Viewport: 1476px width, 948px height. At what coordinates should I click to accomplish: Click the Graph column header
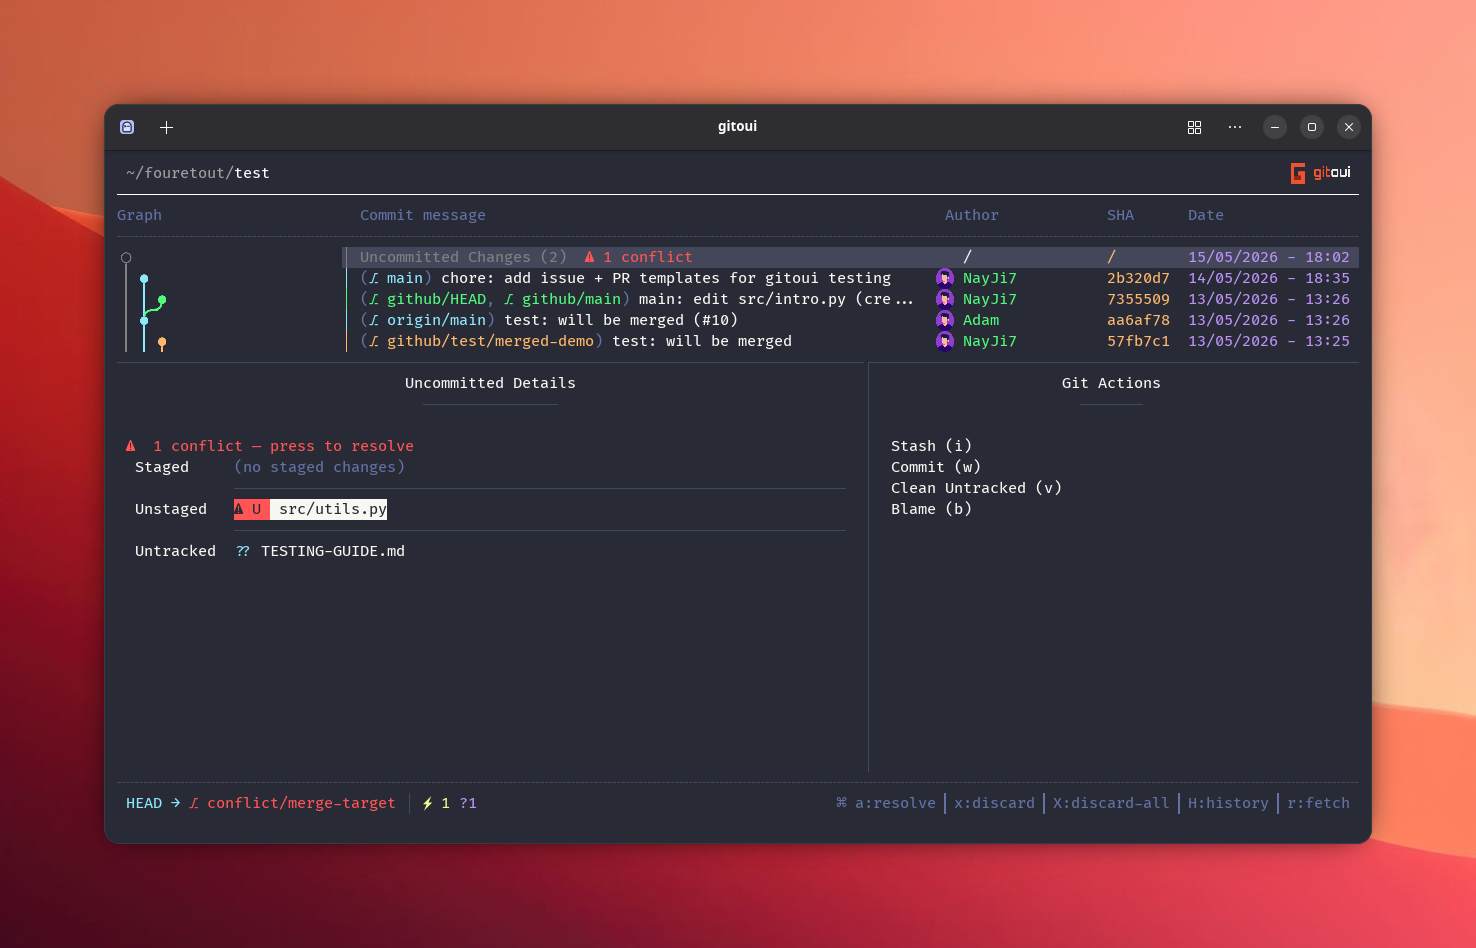point(139,215)
